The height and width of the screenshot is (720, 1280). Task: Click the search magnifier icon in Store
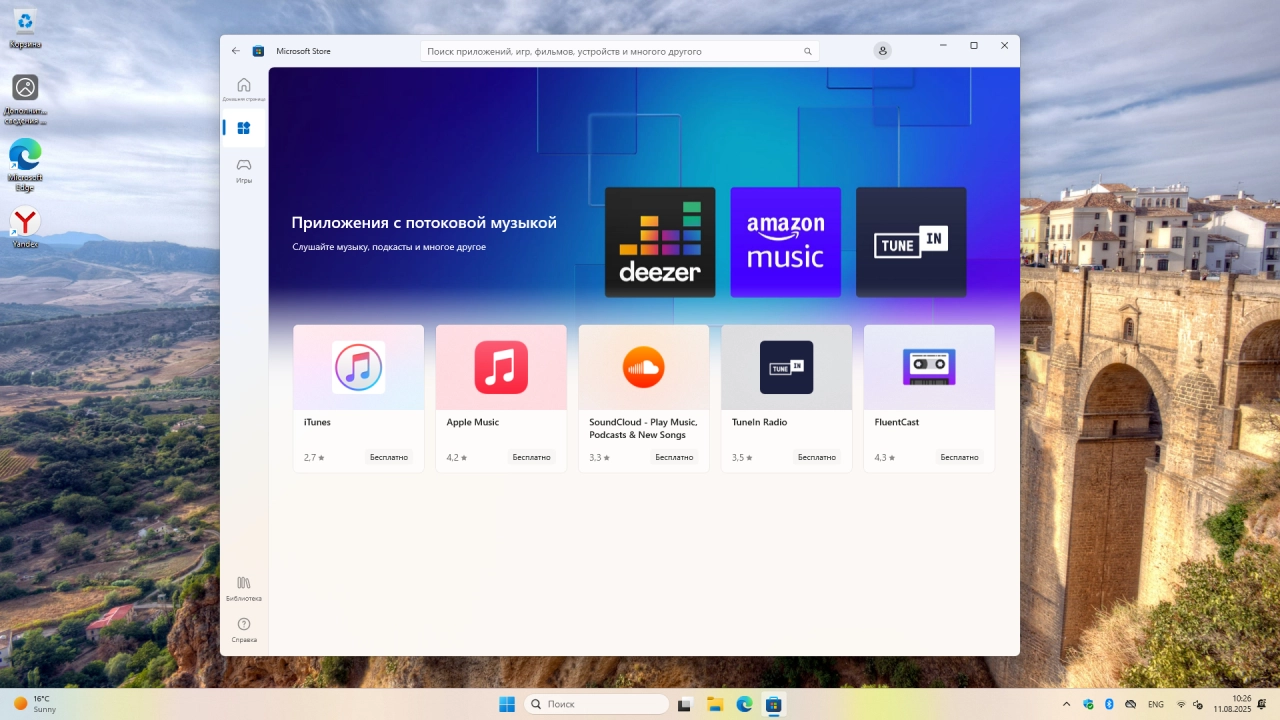point(808,51)
